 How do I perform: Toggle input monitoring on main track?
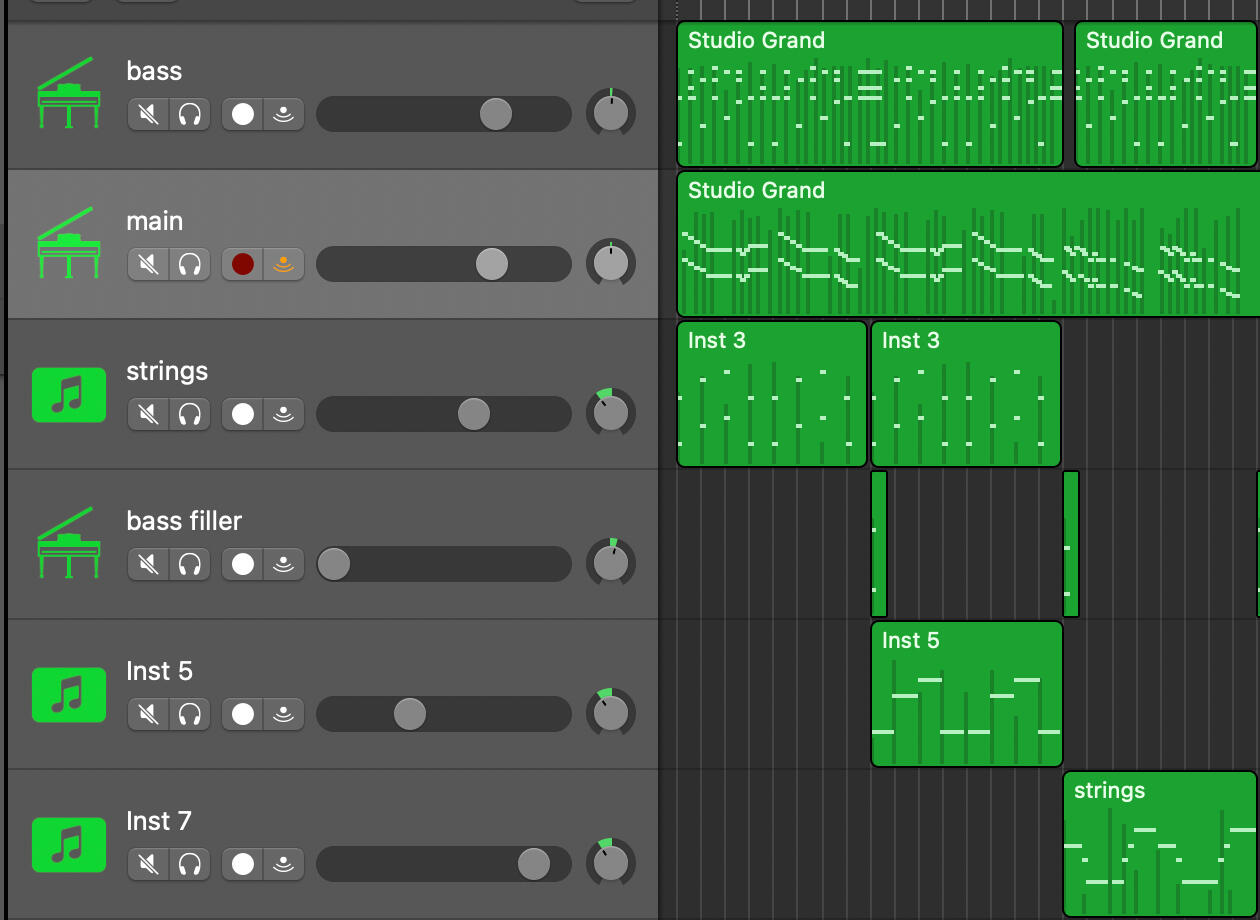284,264
